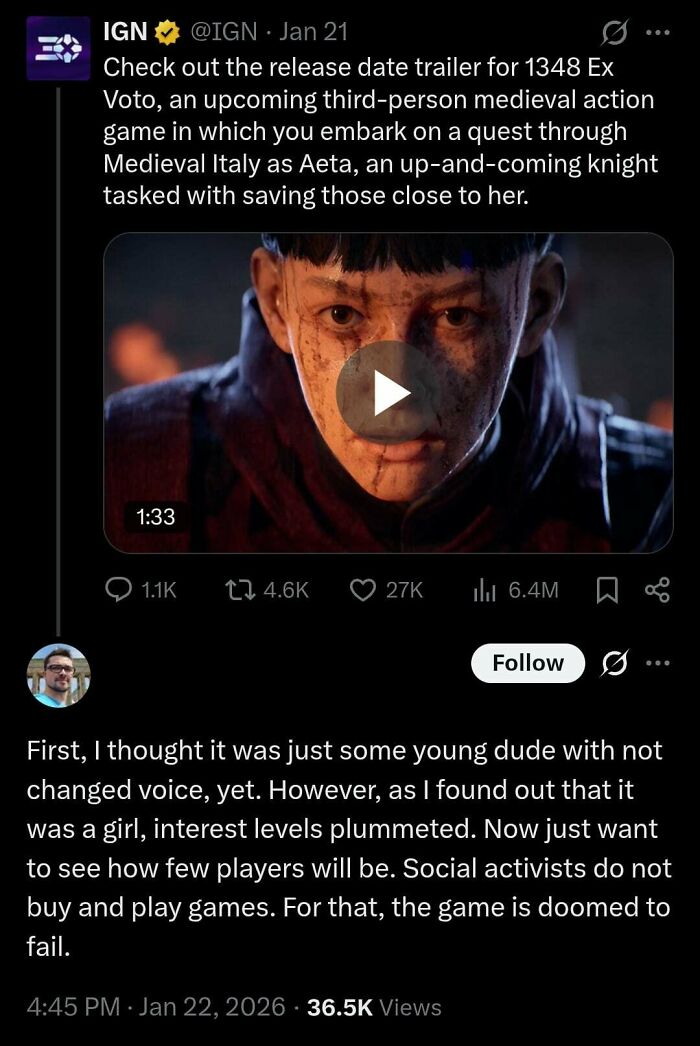Open the more options menu on the reply

659,663
